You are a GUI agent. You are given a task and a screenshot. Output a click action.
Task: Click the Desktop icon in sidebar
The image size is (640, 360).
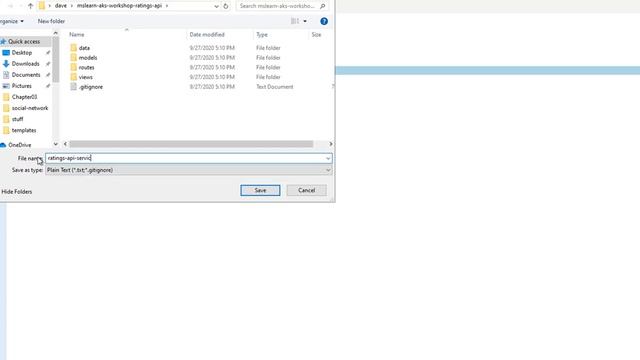pyautogui.click(x=6, y=53)
